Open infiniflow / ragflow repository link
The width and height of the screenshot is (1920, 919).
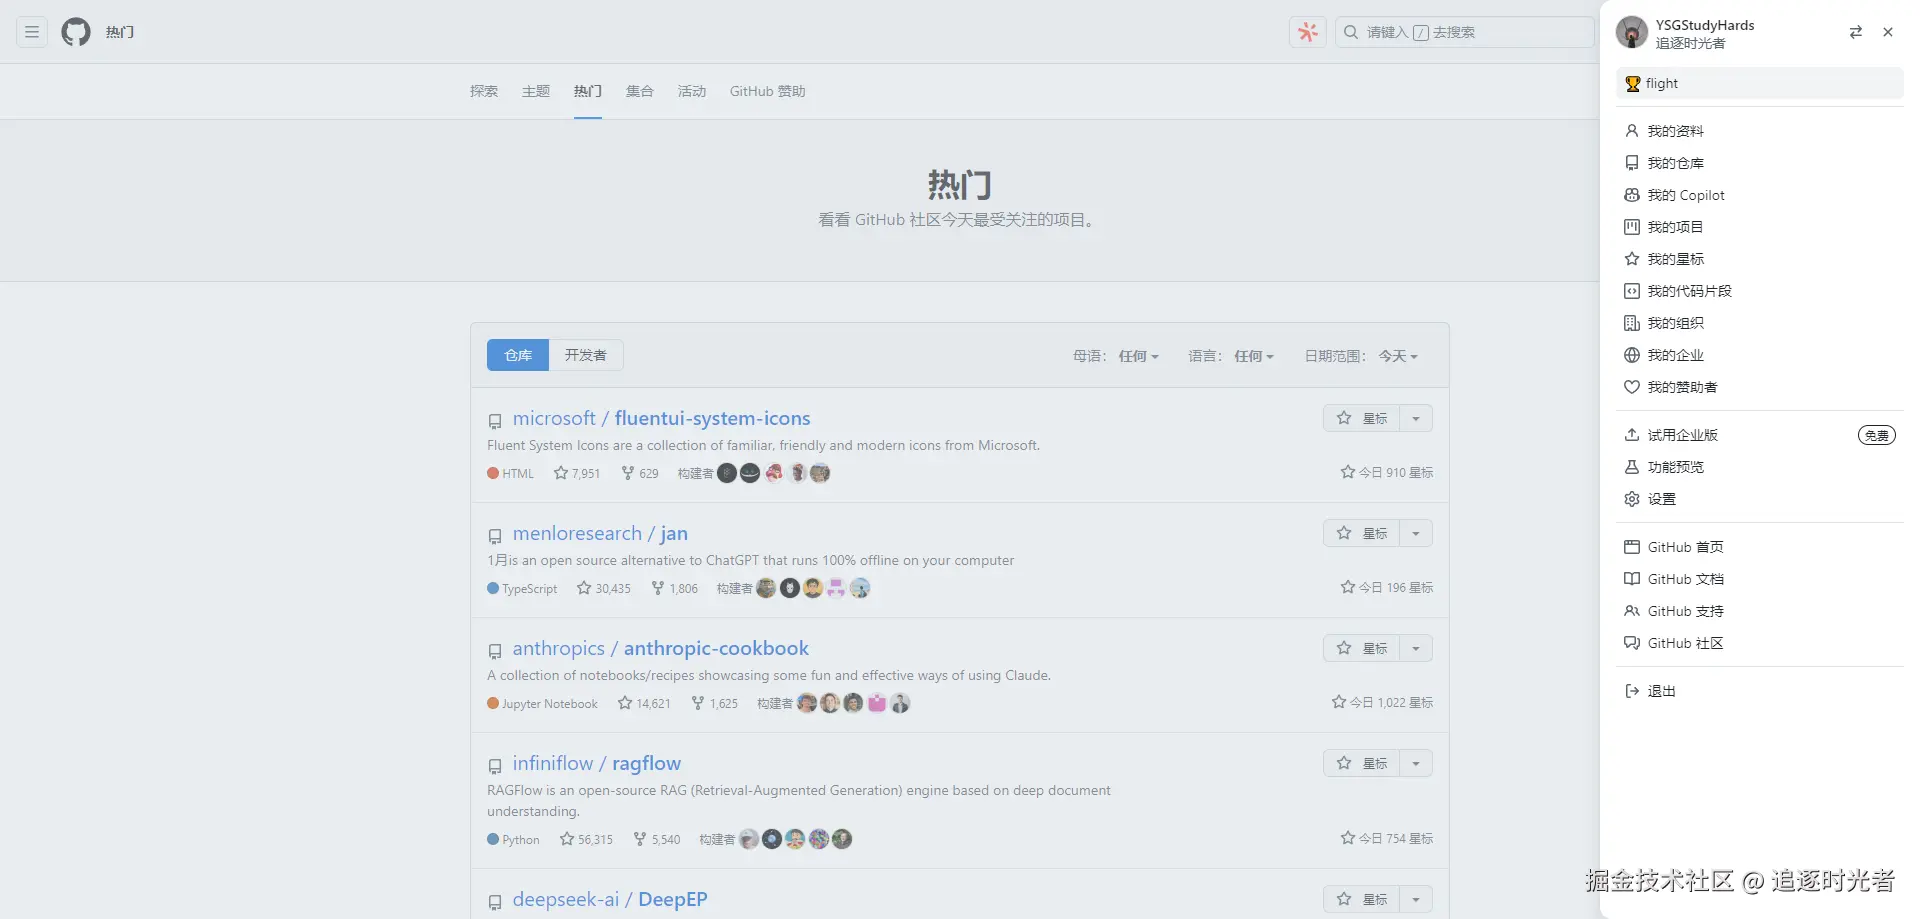click(x=597, y=763)
